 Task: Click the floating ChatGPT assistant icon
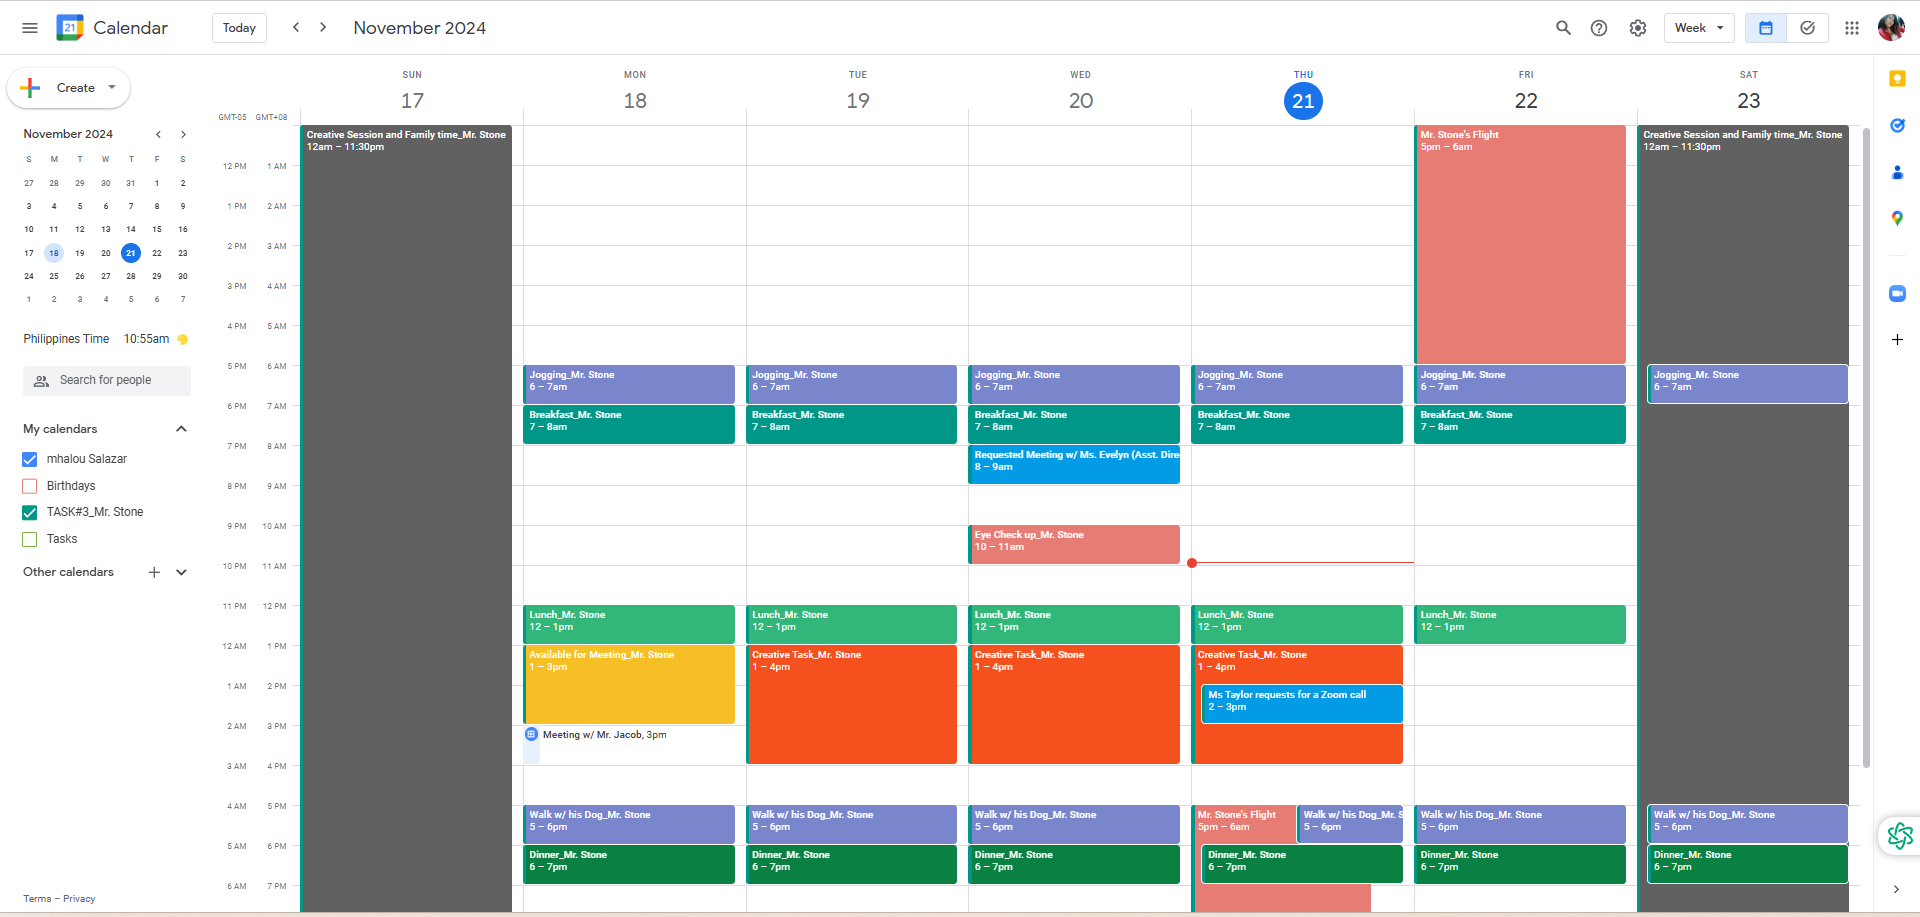point(1899,835)
